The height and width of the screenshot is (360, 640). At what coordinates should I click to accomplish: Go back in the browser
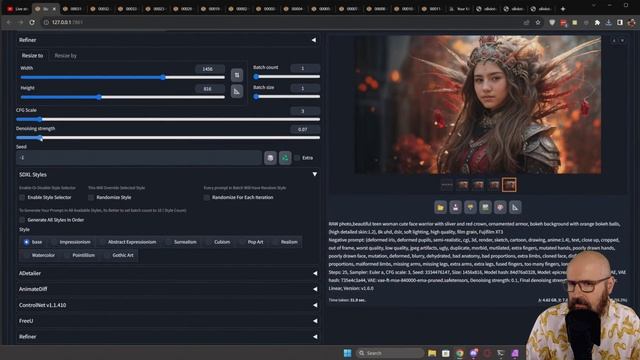click(9, 22)
